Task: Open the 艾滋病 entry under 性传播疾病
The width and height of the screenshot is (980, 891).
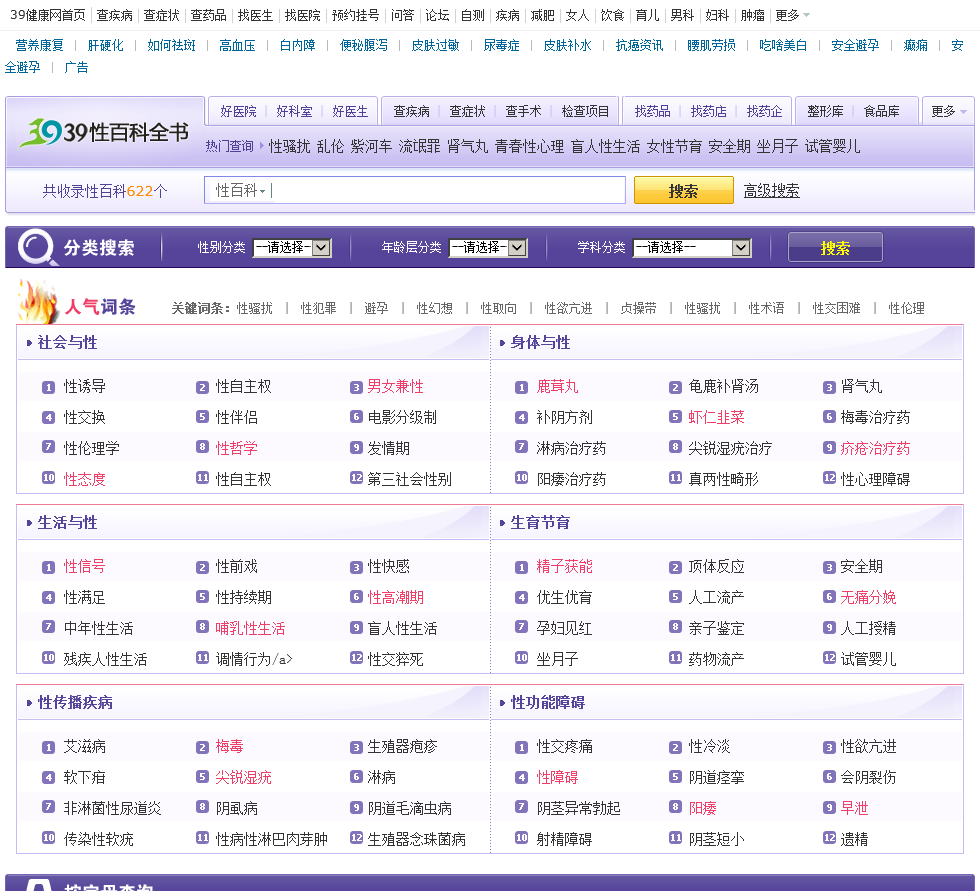Action: click(x=85, y=747)
